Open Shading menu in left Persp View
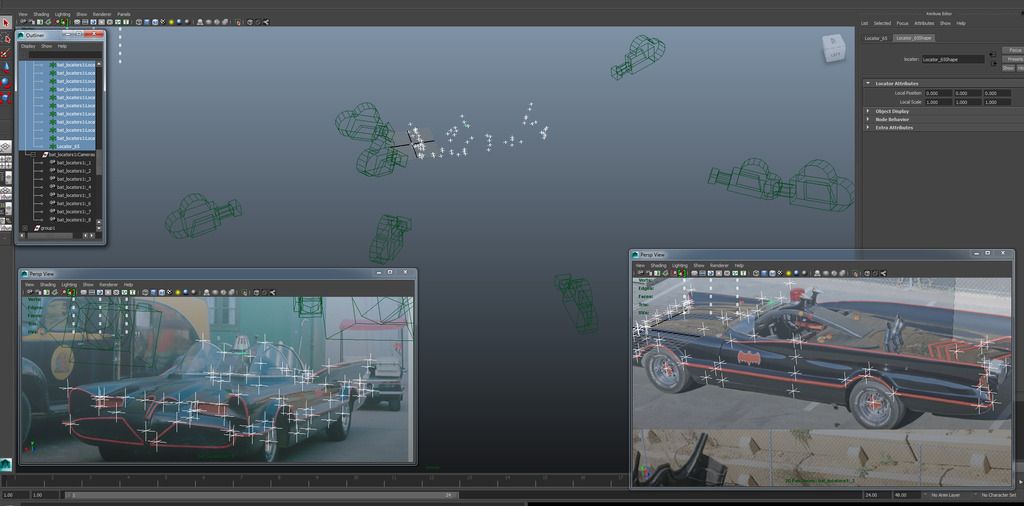Screen dimensions: 1024x506 pos(48,285)
